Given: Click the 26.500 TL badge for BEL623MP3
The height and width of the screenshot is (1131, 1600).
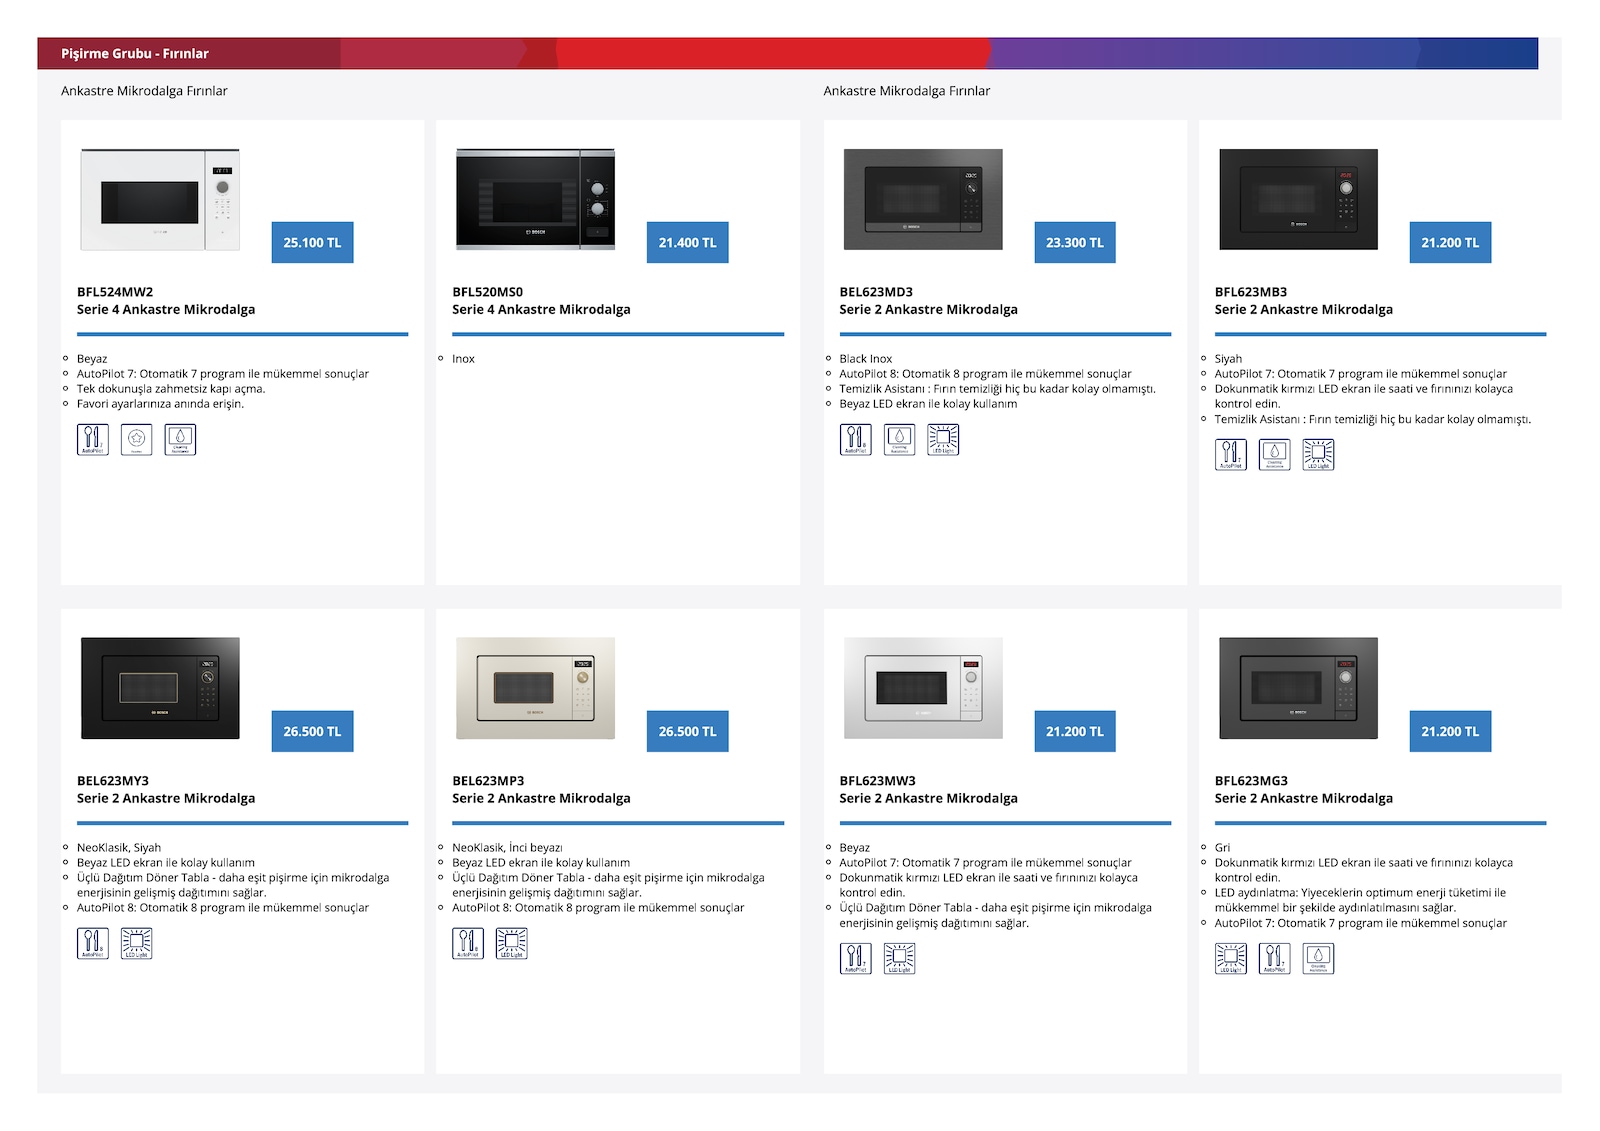Looking at the screenshot, I should pyautogui.click(x=688, y=732).
